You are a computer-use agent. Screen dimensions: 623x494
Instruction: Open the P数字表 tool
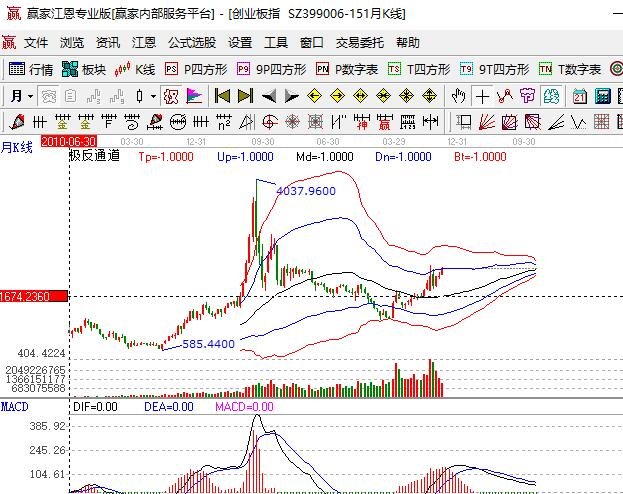tap(347, 70)
